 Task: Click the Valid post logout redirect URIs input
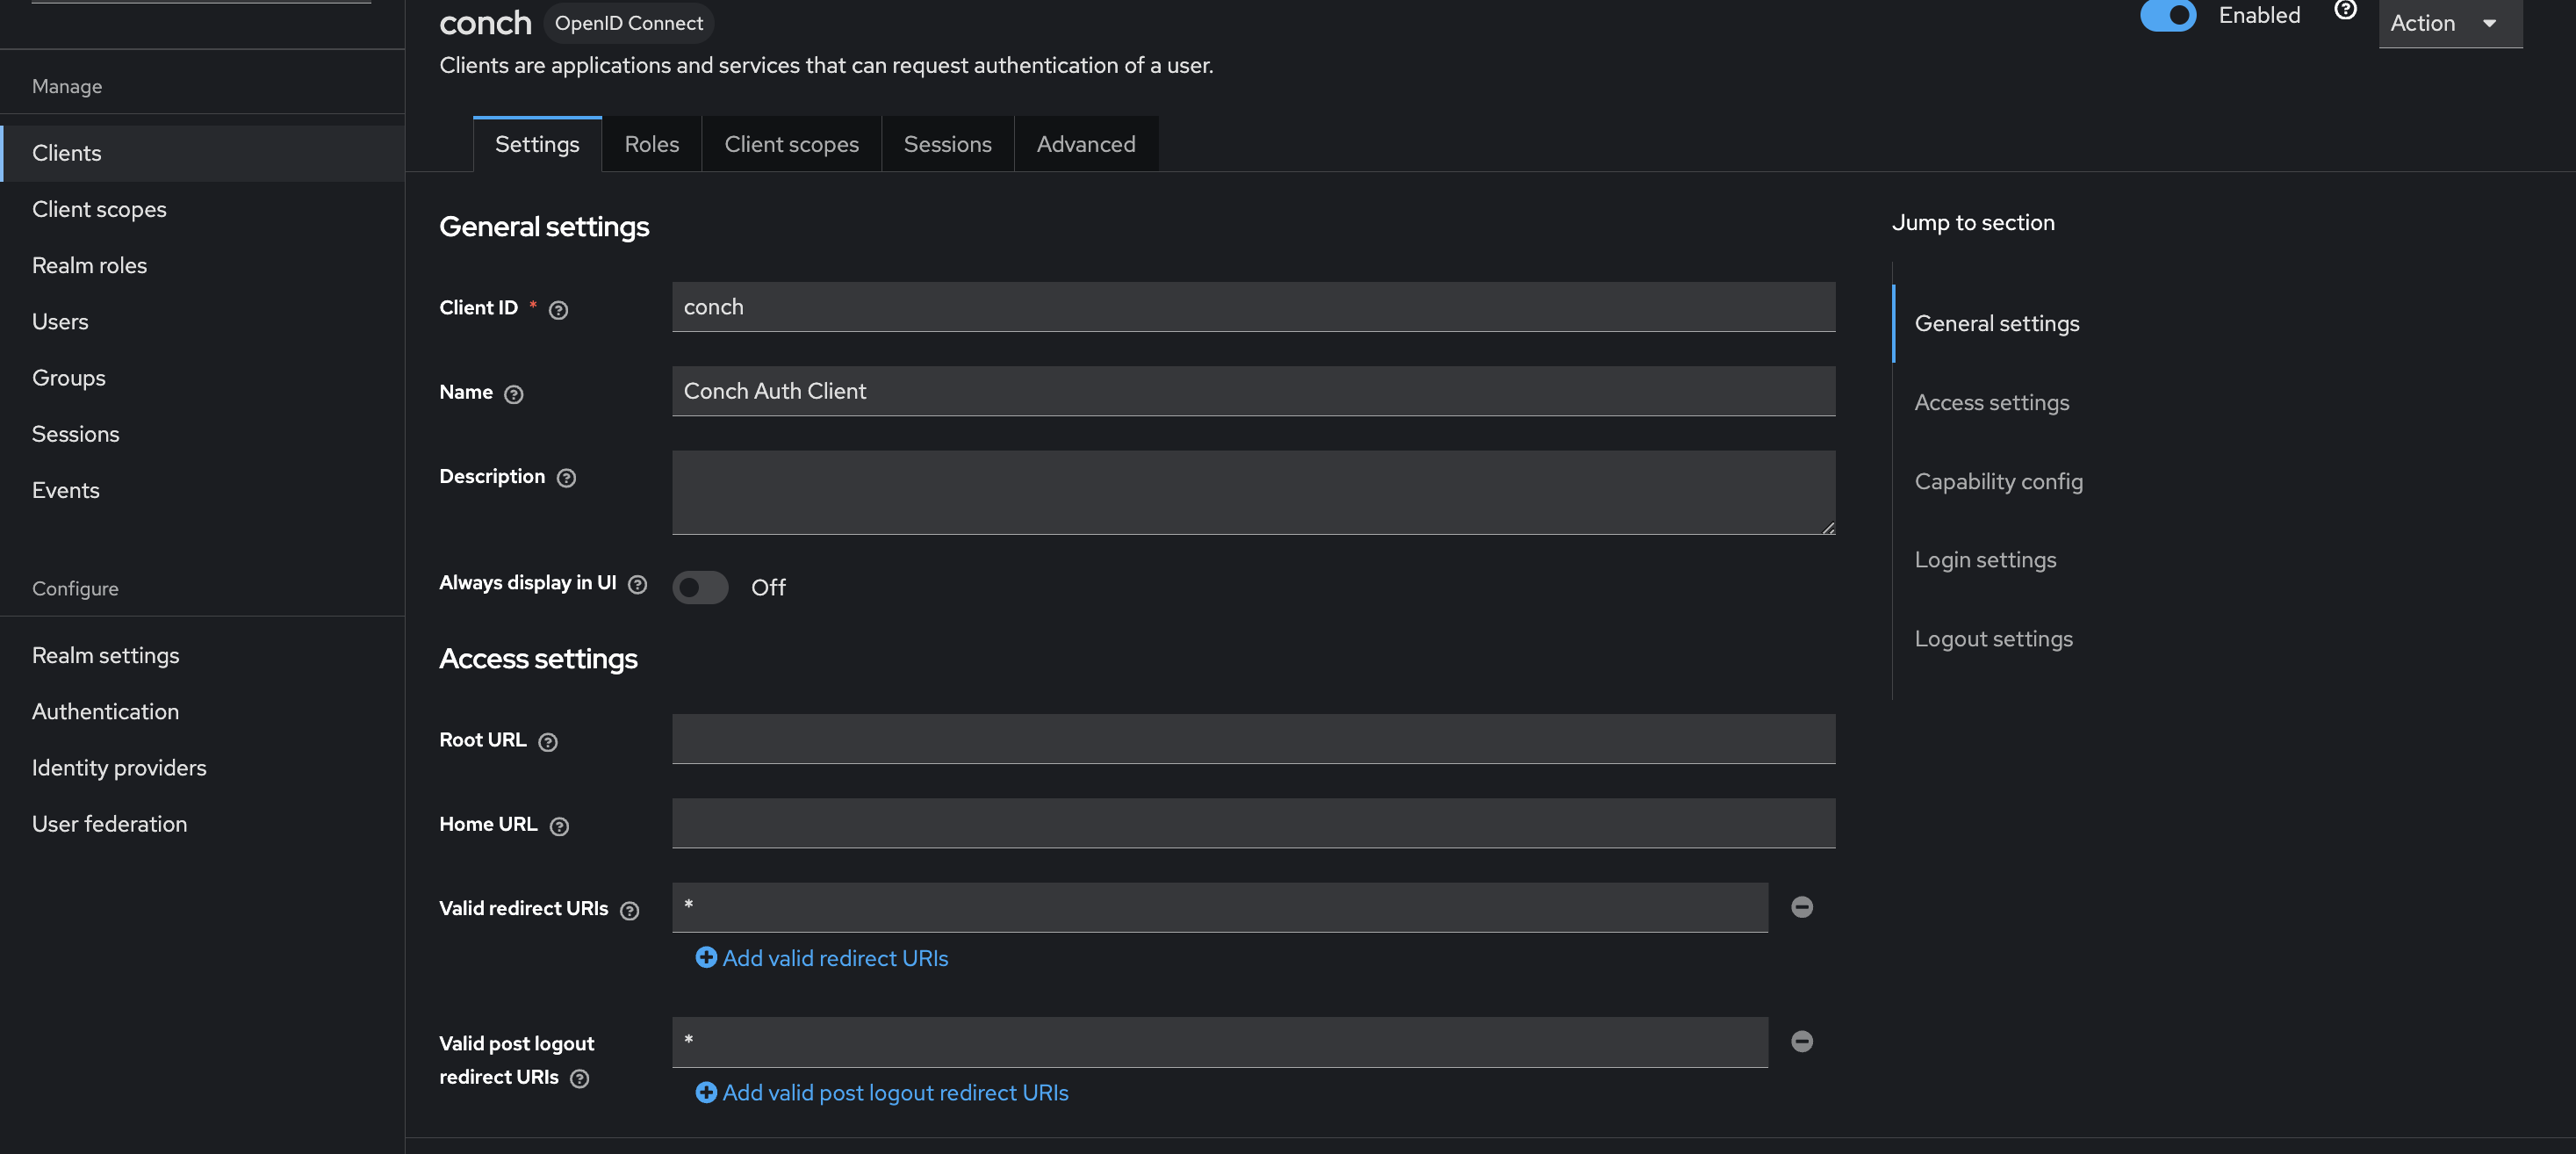click(1220, 1042)
